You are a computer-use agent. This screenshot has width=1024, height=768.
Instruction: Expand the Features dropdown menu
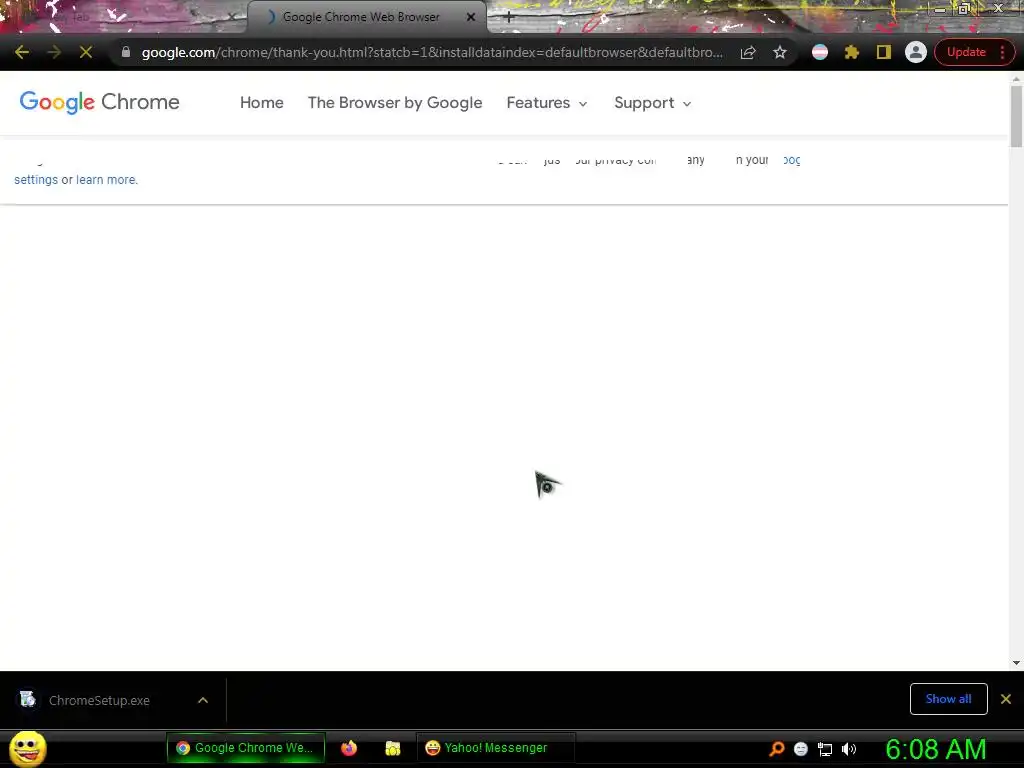547,103
